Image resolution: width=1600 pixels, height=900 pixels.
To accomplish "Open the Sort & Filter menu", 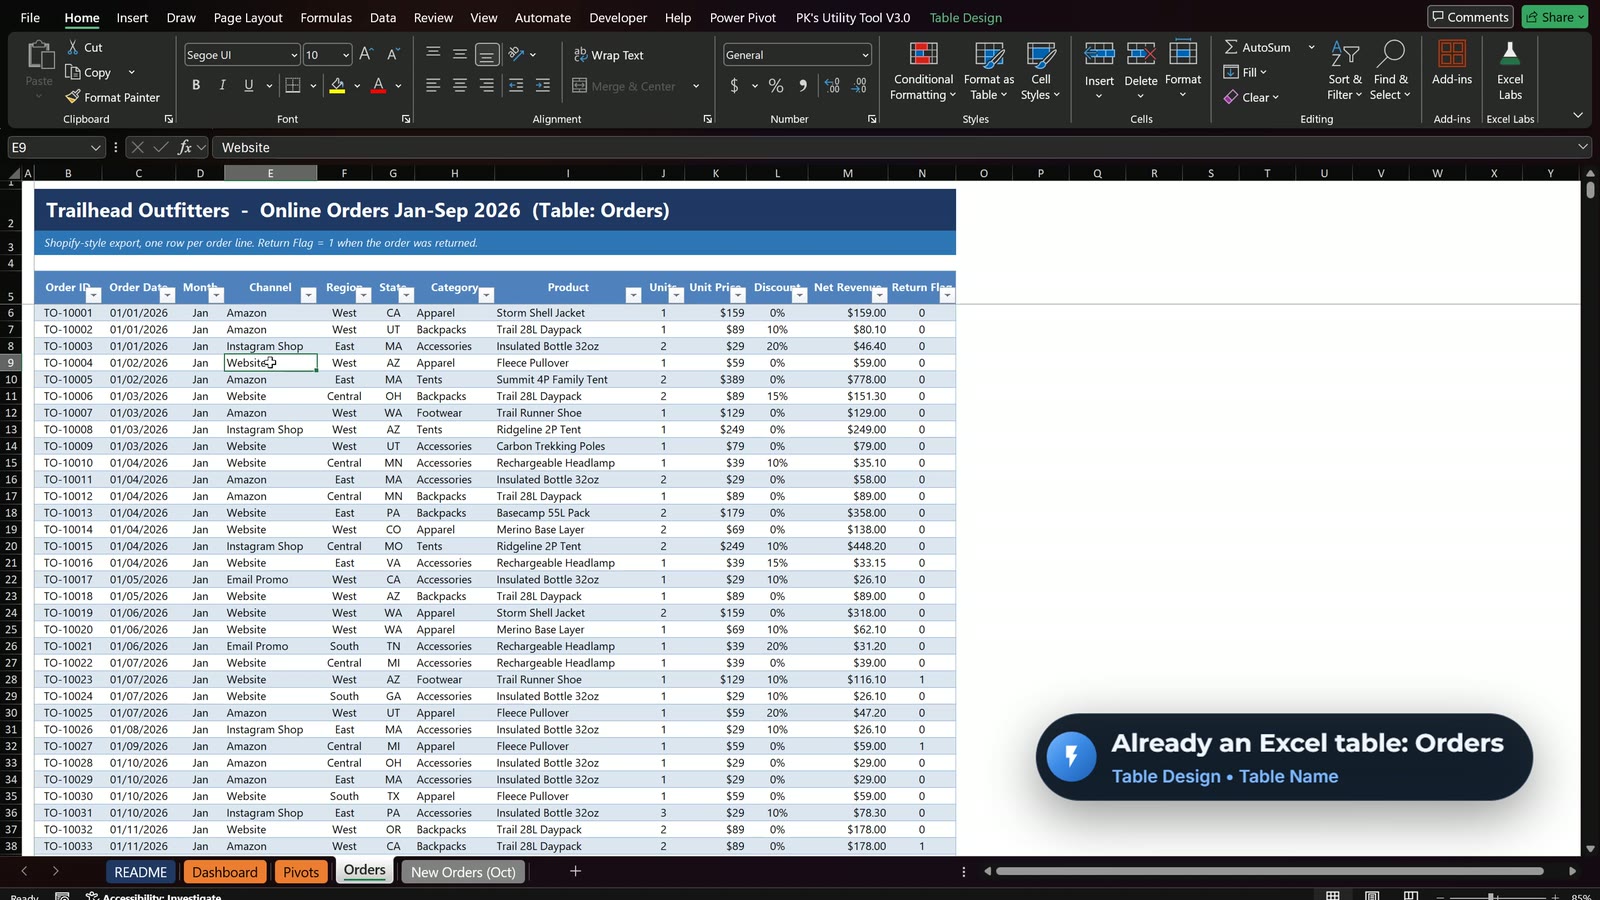I will [x=1345, y=71].
